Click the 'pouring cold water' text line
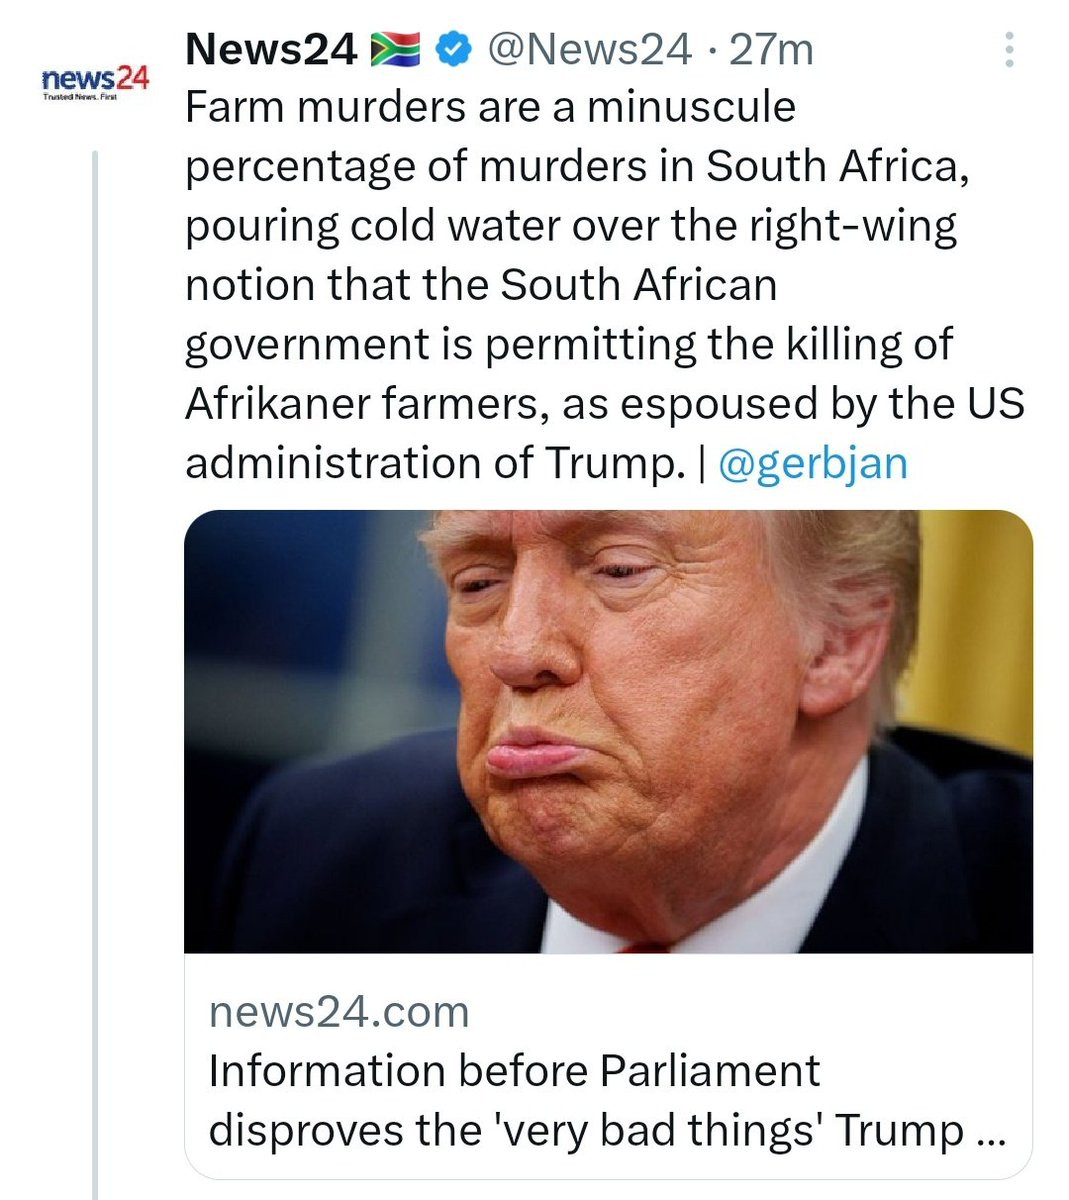The image size is (1069, 1200). coord(570,225)
